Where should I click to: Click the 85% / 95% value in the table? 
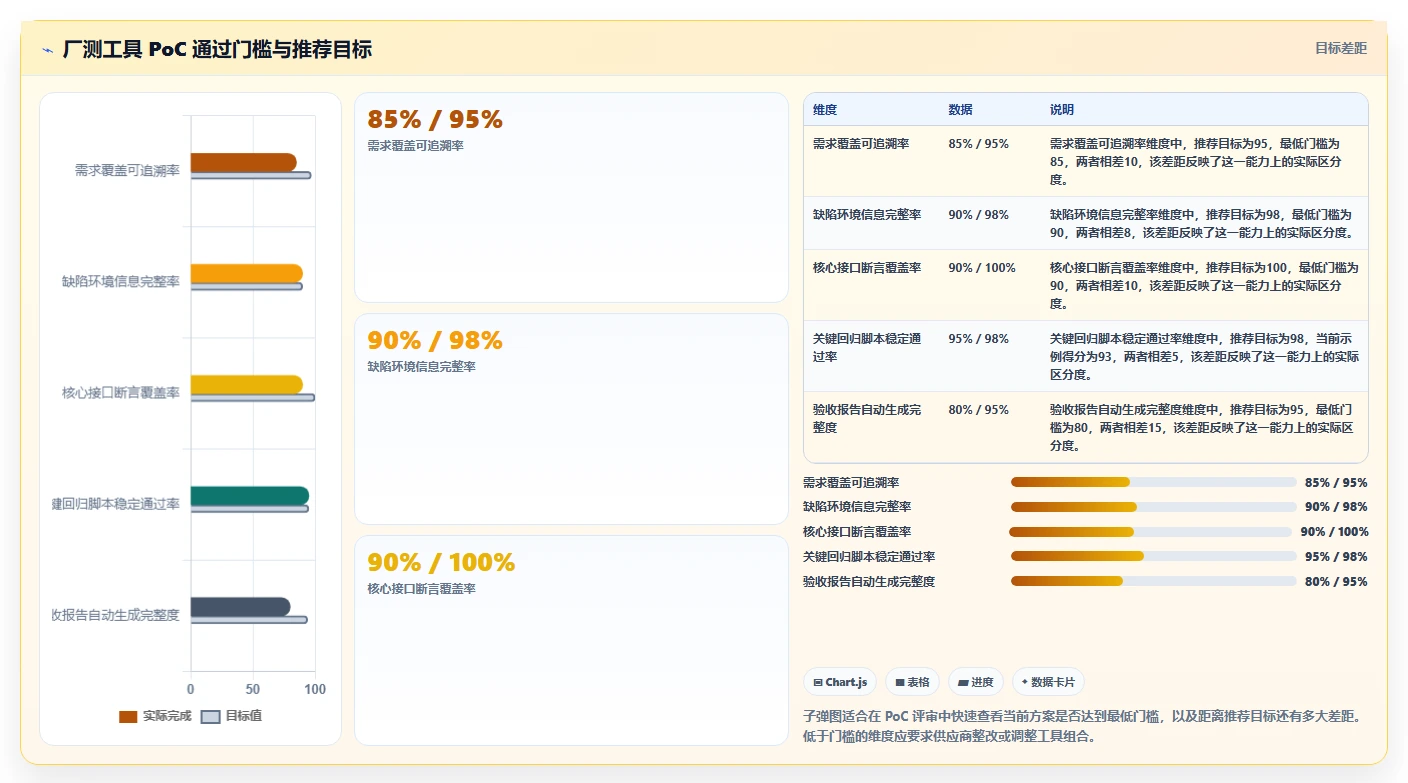978,144
